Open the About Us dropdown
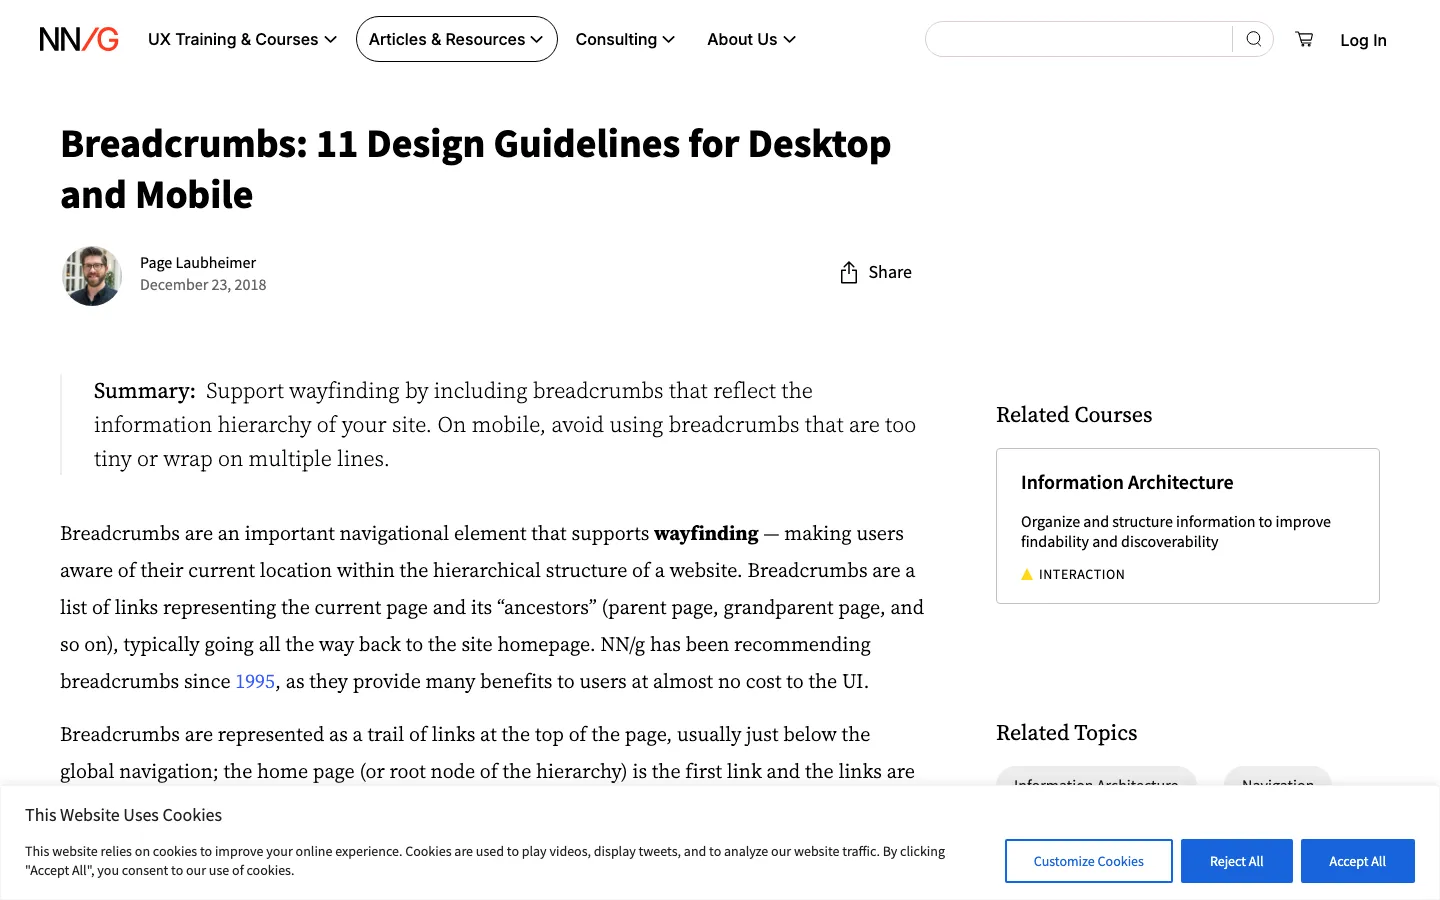The width and height of the screenshot is (1440, 900). coord(751,39)
